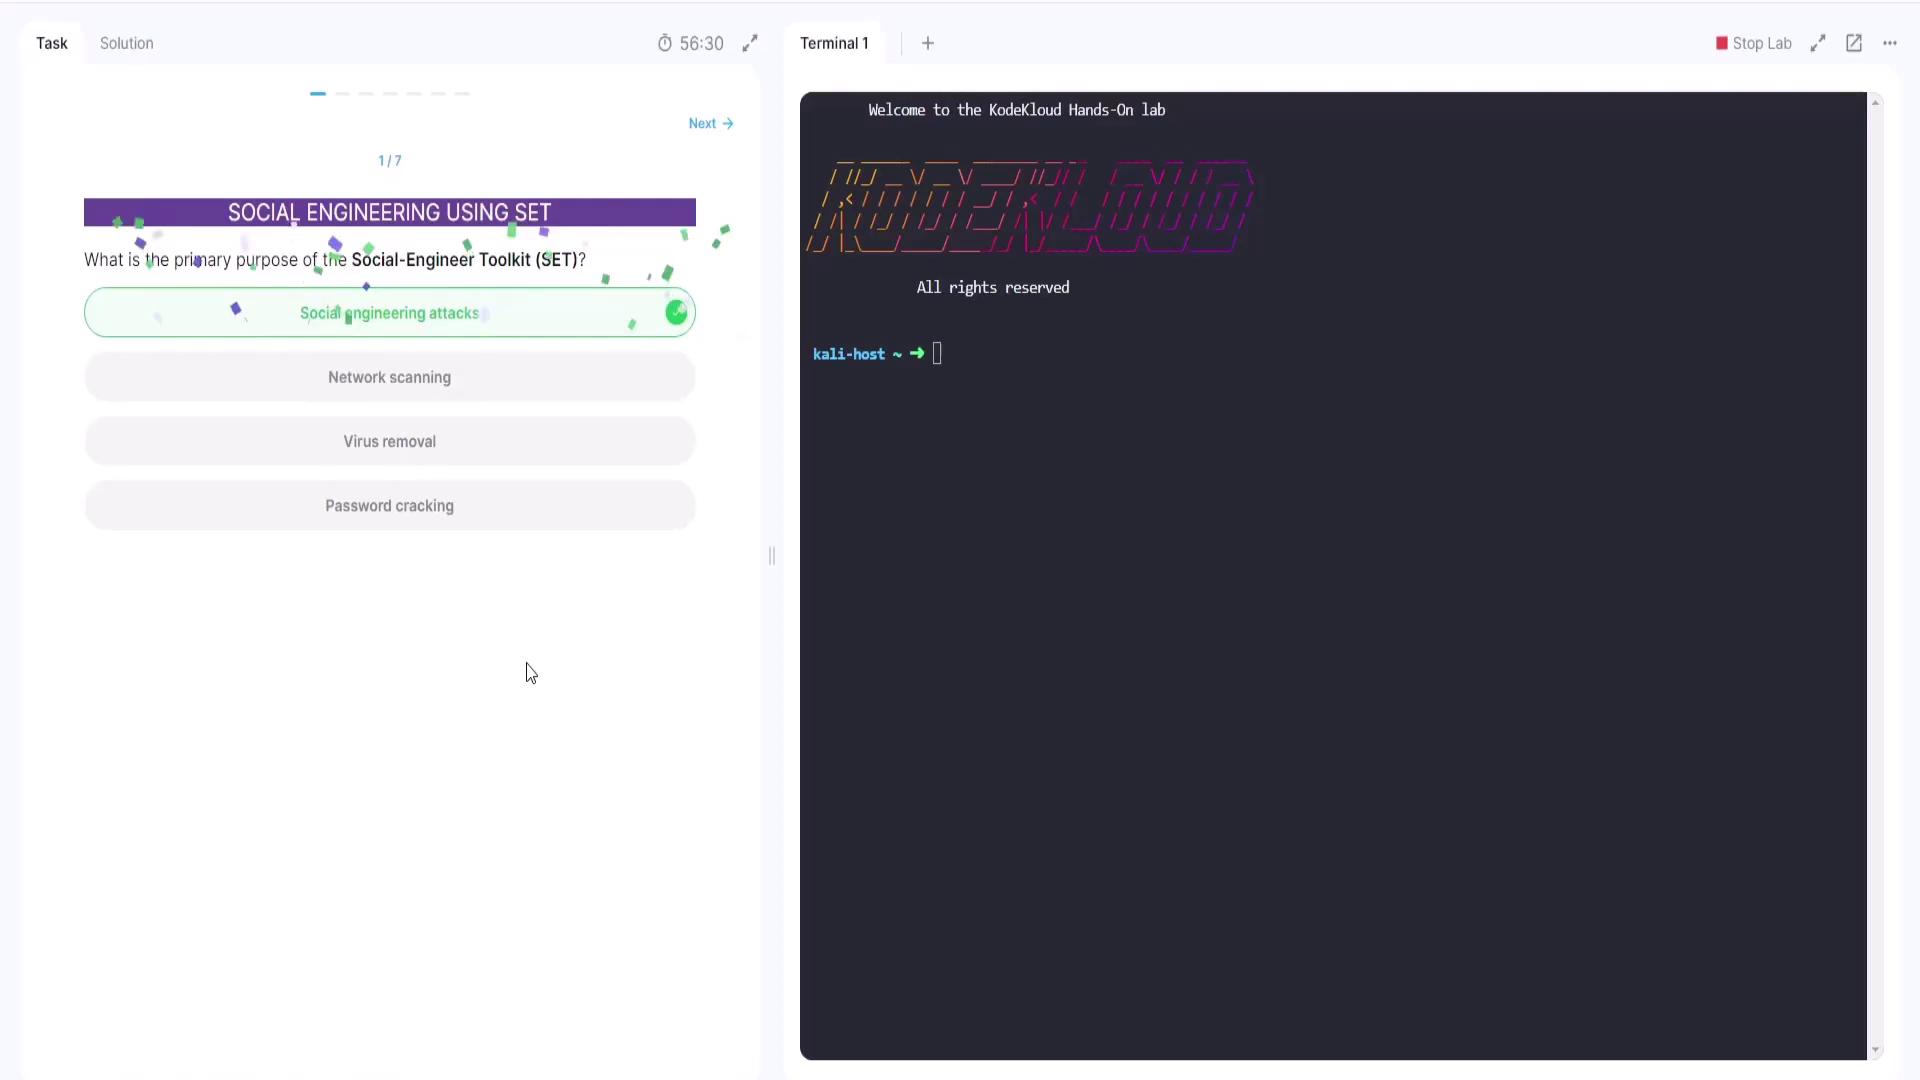Expand the task panel to fullscreen
Screen dimensions: 1920x1080
750,43
